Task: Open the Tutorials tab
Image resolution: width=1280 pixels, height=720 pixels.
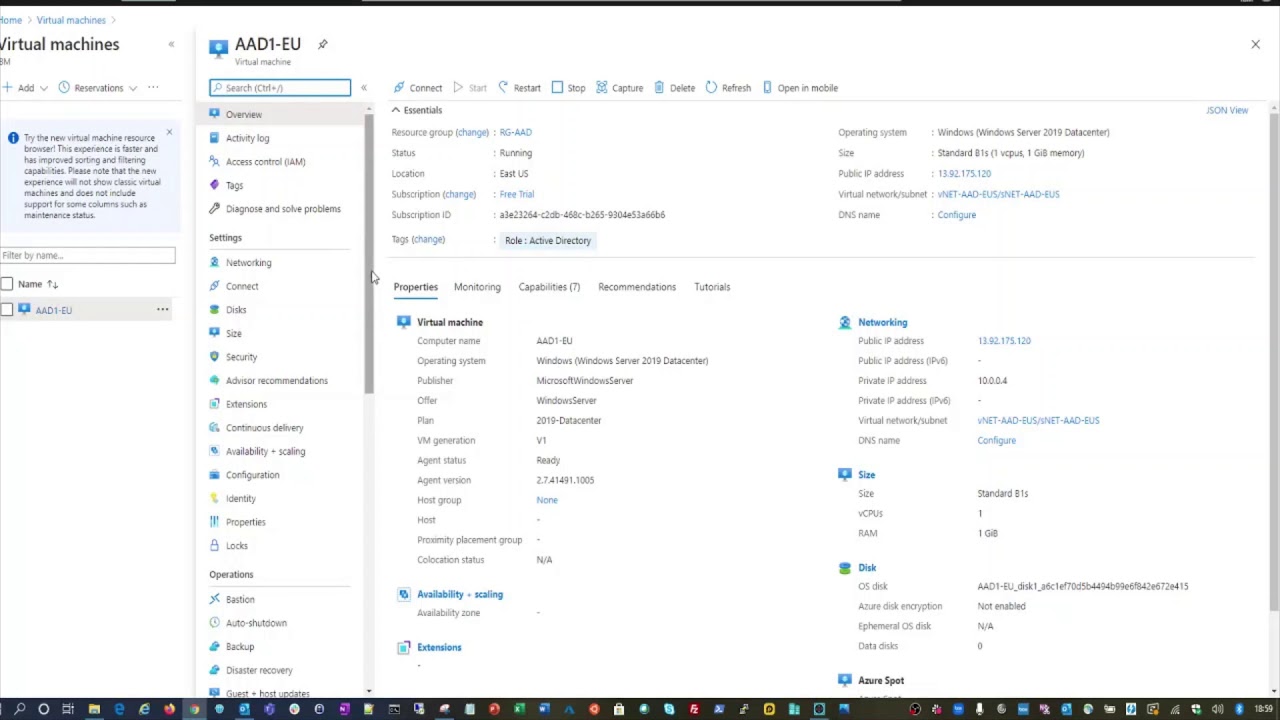Action: [712, 287]
